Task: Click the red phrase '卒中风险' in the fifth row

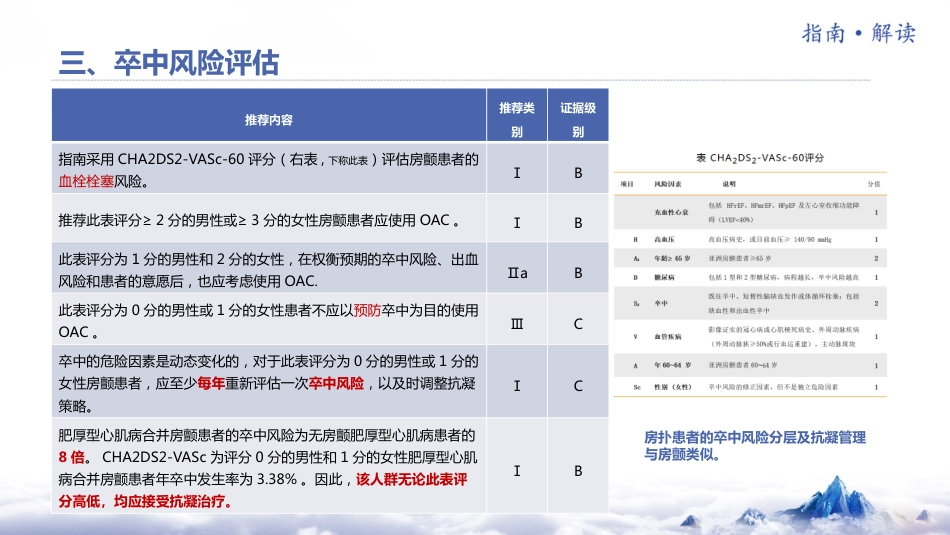Action: [336, 384]
